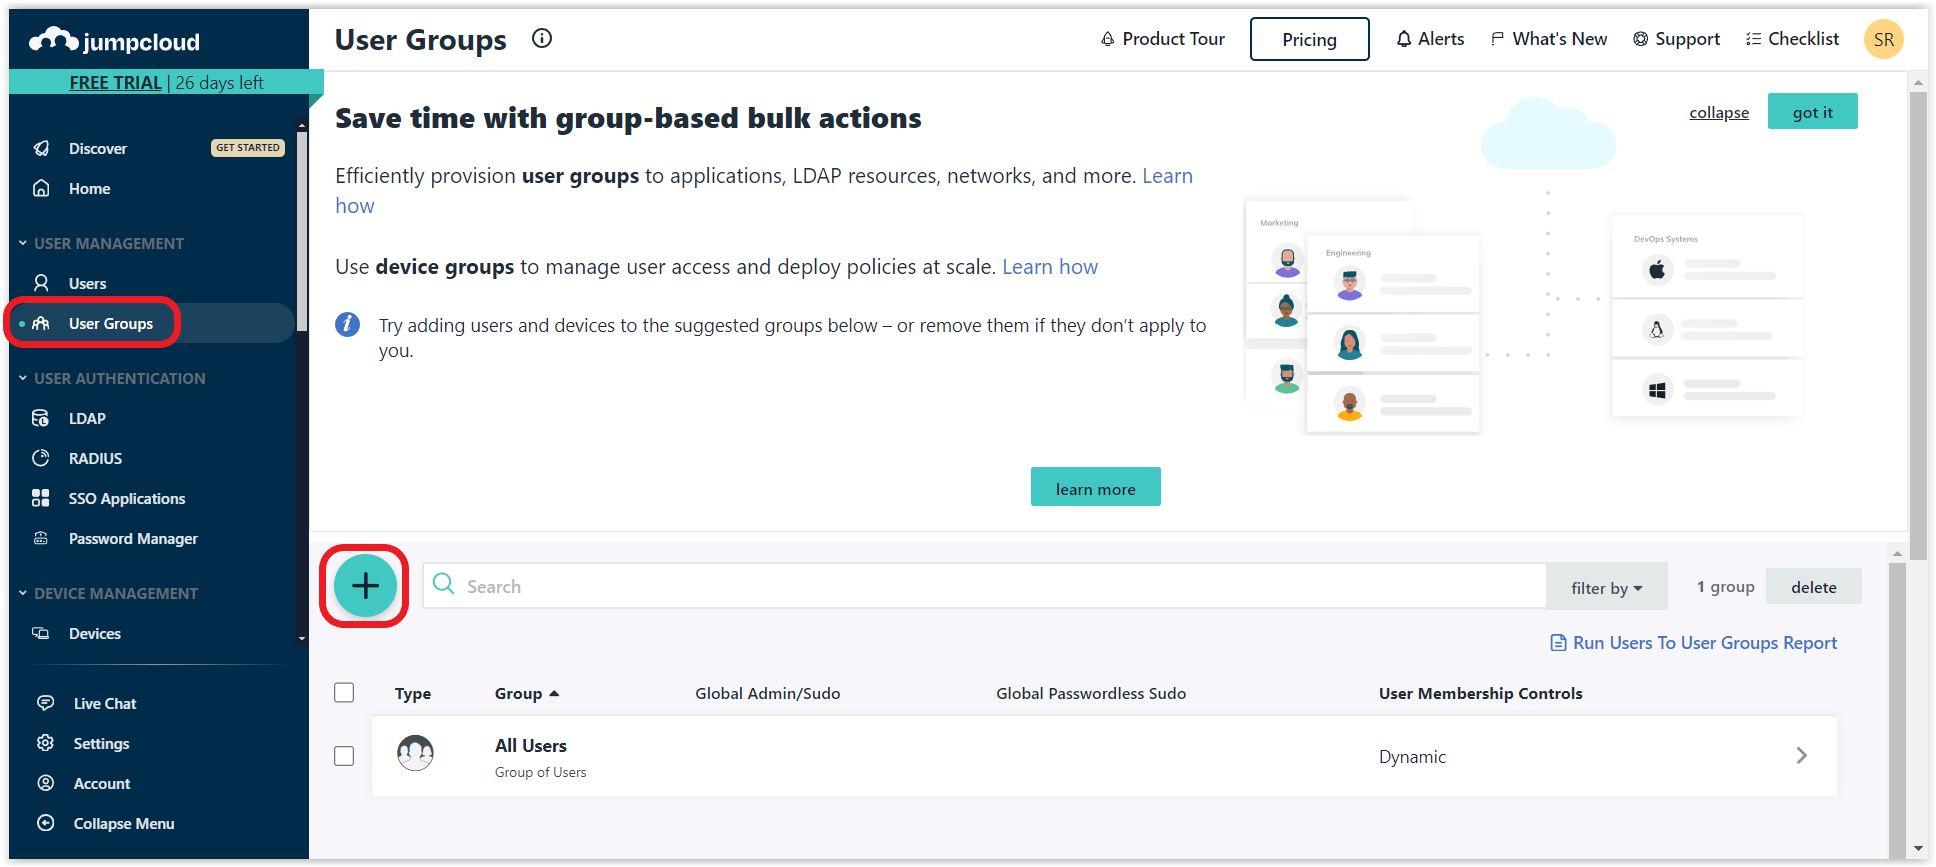Click the delete button
This screenshot has height=867, width=1936.
(1813, 586)
